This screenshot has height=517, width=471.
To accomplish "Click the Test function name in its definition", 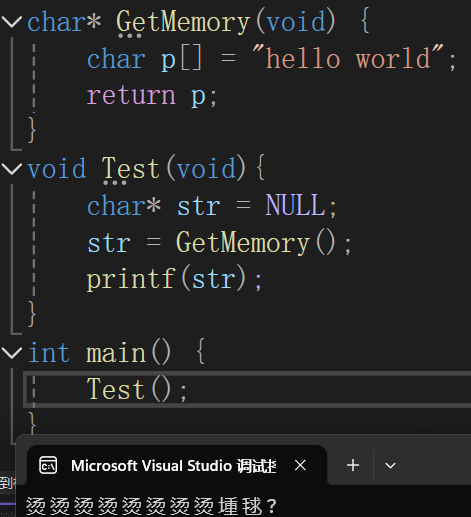I will tap(131, 169).
